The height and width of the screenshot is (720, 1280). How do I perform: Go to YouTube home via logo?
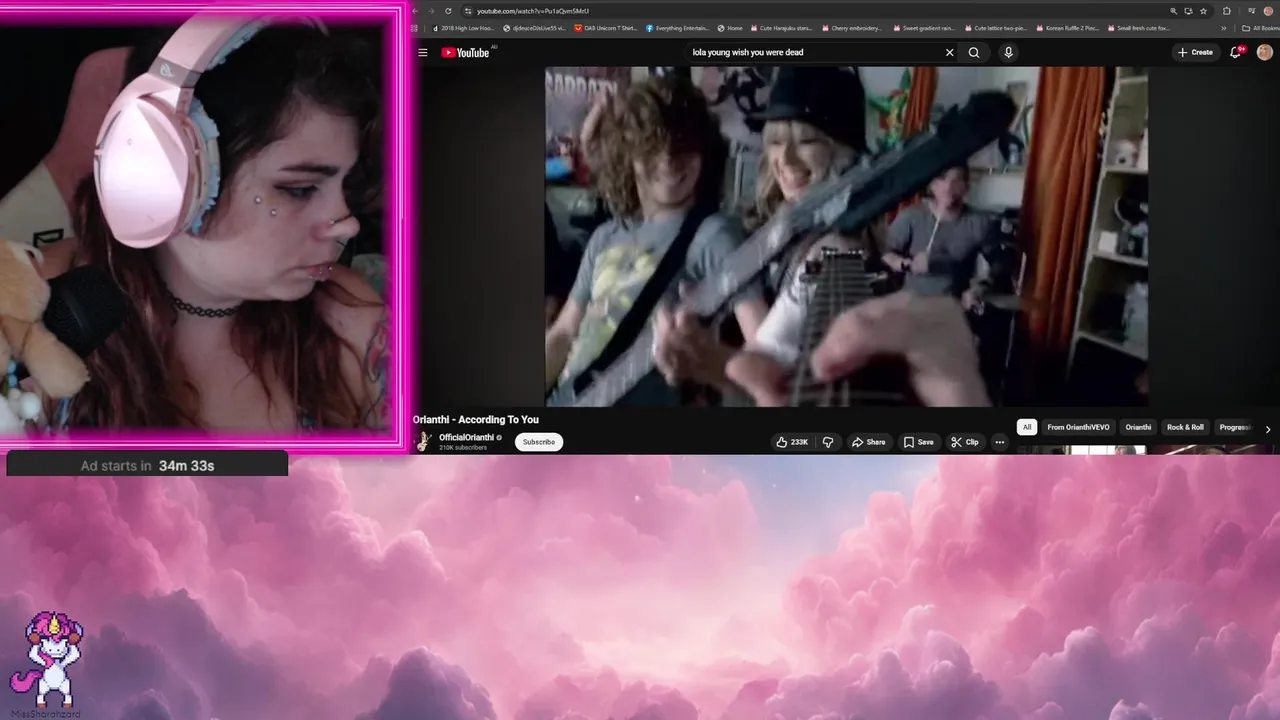click(x=466, y=52)
